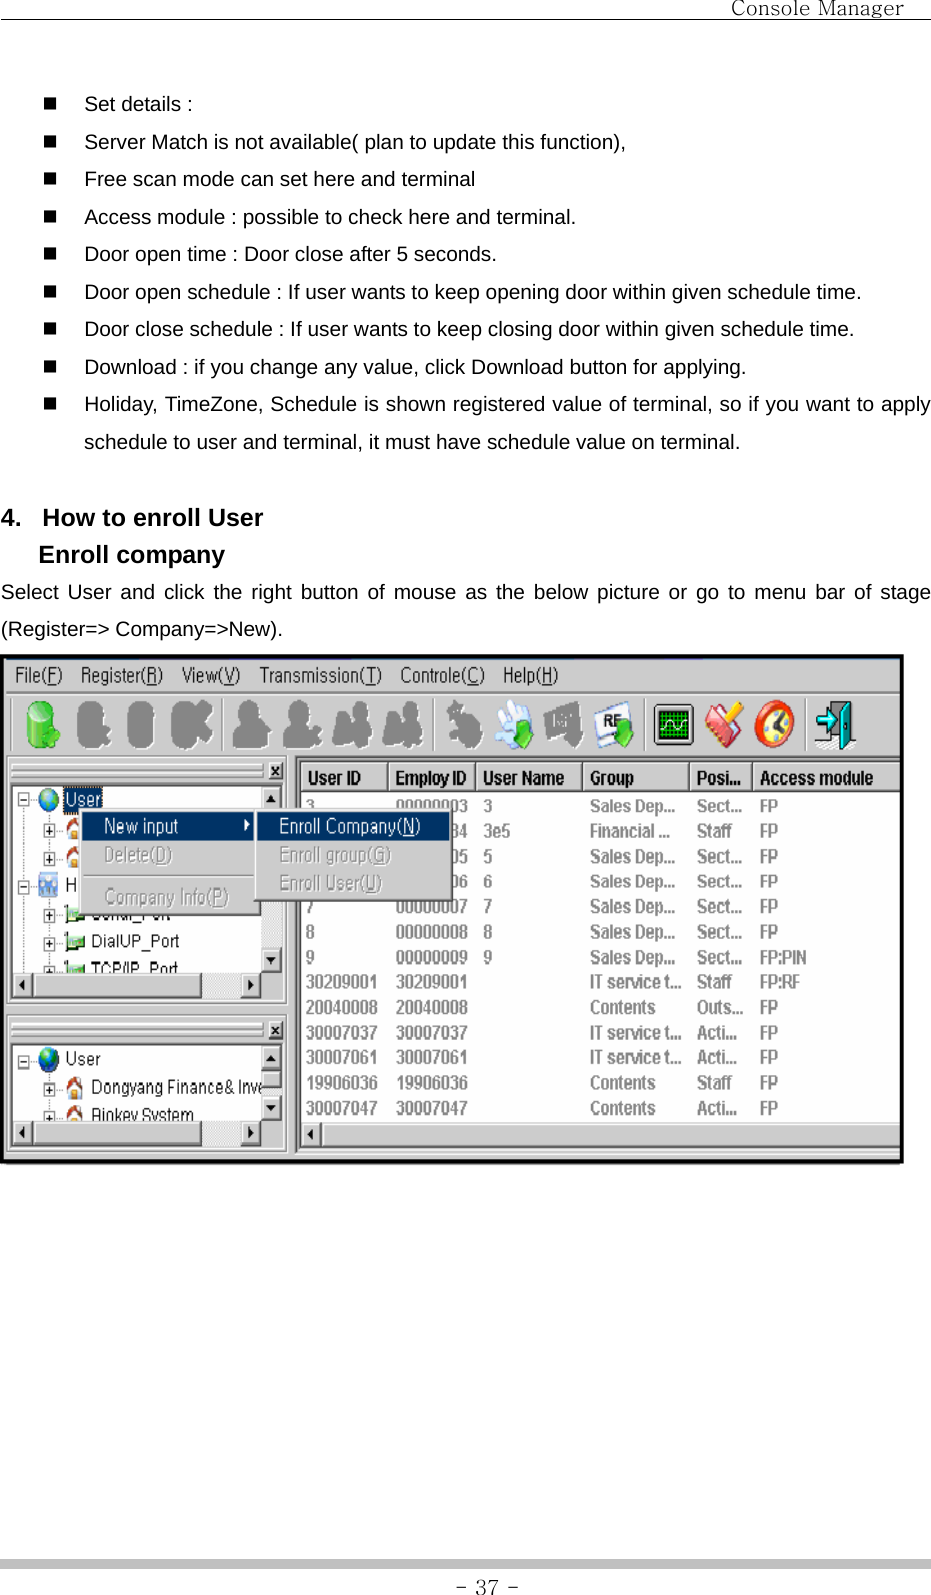Sort by Group column header
931x1595 pixels.
[636, 778]
